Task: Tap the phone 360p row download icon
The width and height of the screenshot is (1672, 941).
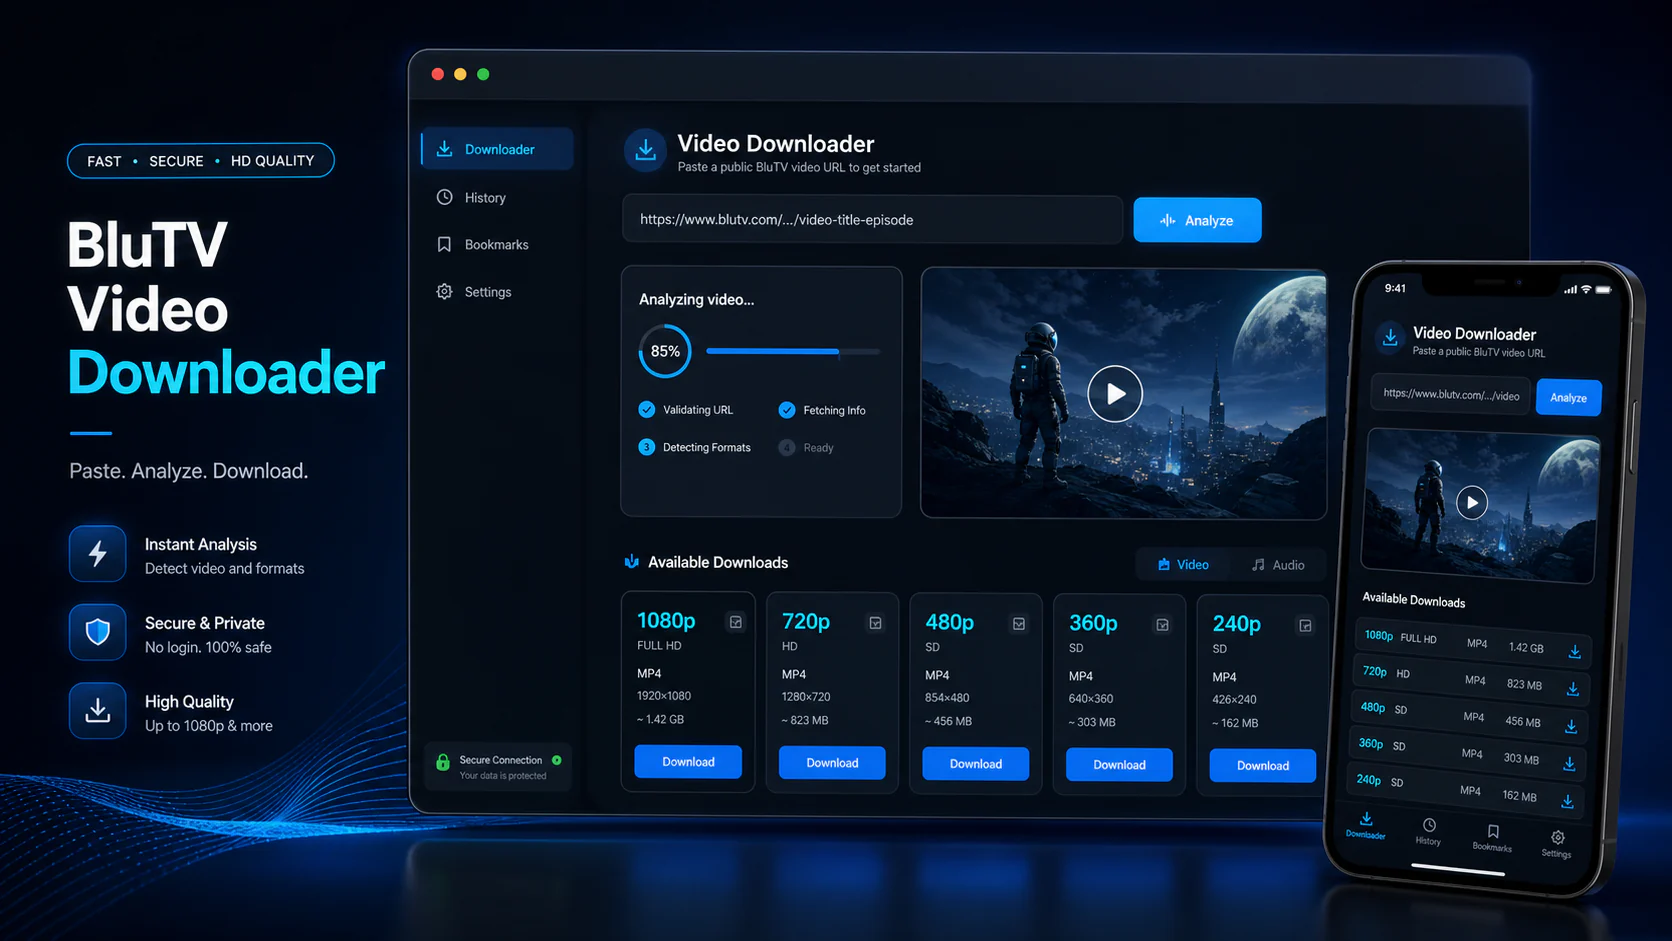Action: point(1569,764)
